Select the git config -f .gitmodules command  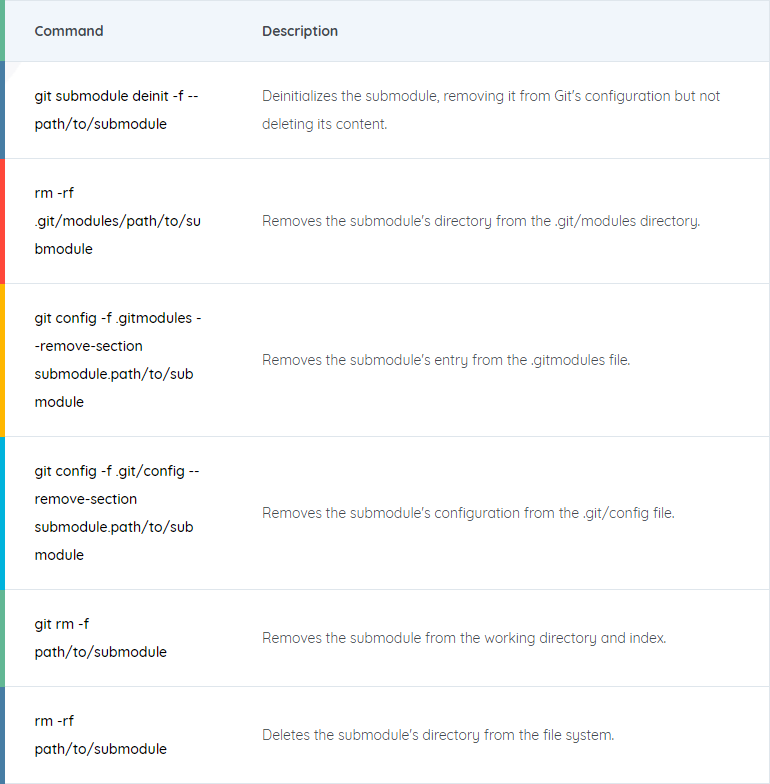[118, 360]
